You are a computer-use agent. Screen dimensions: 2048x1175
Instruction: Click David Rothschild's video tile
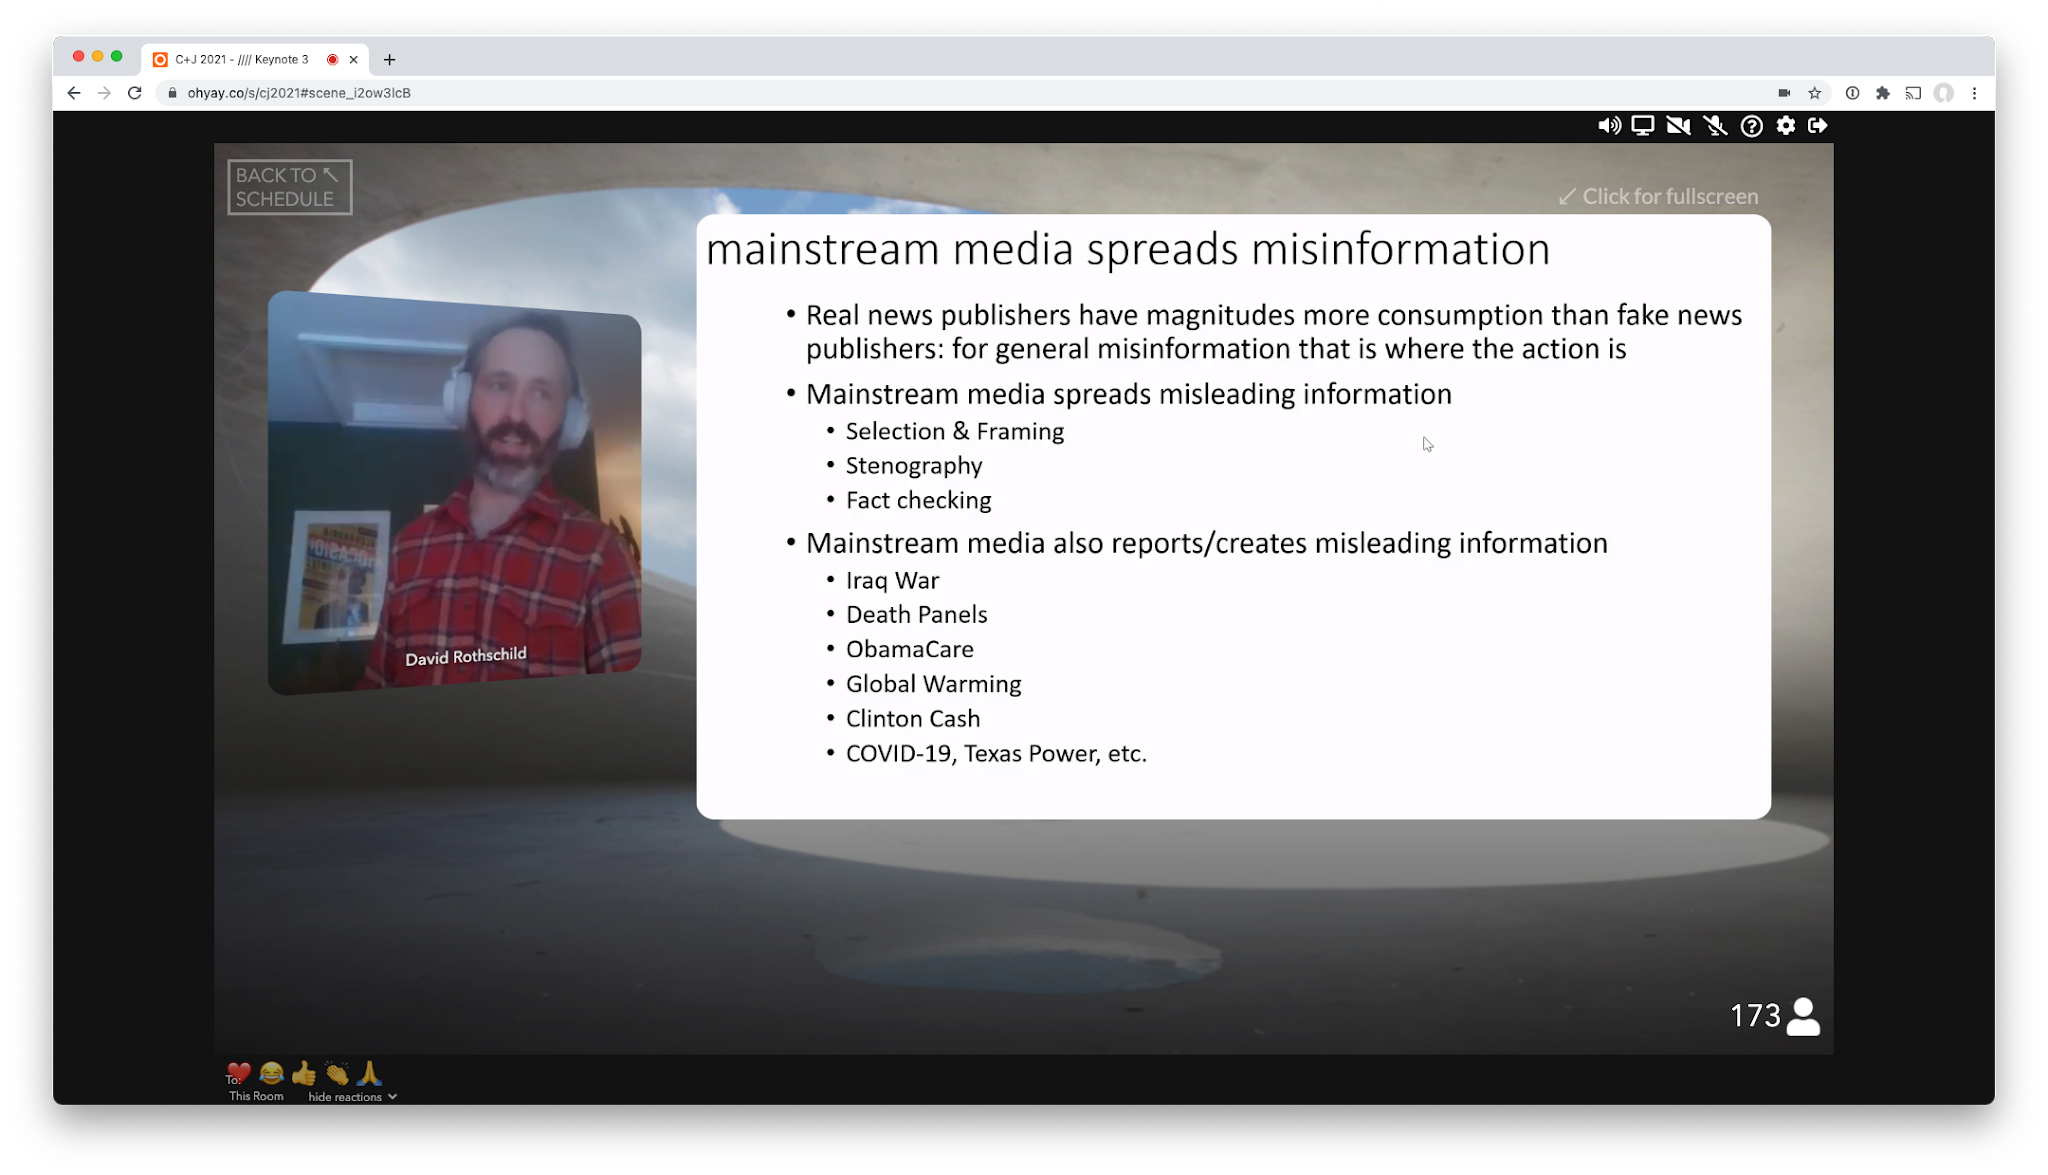(455, 492)
